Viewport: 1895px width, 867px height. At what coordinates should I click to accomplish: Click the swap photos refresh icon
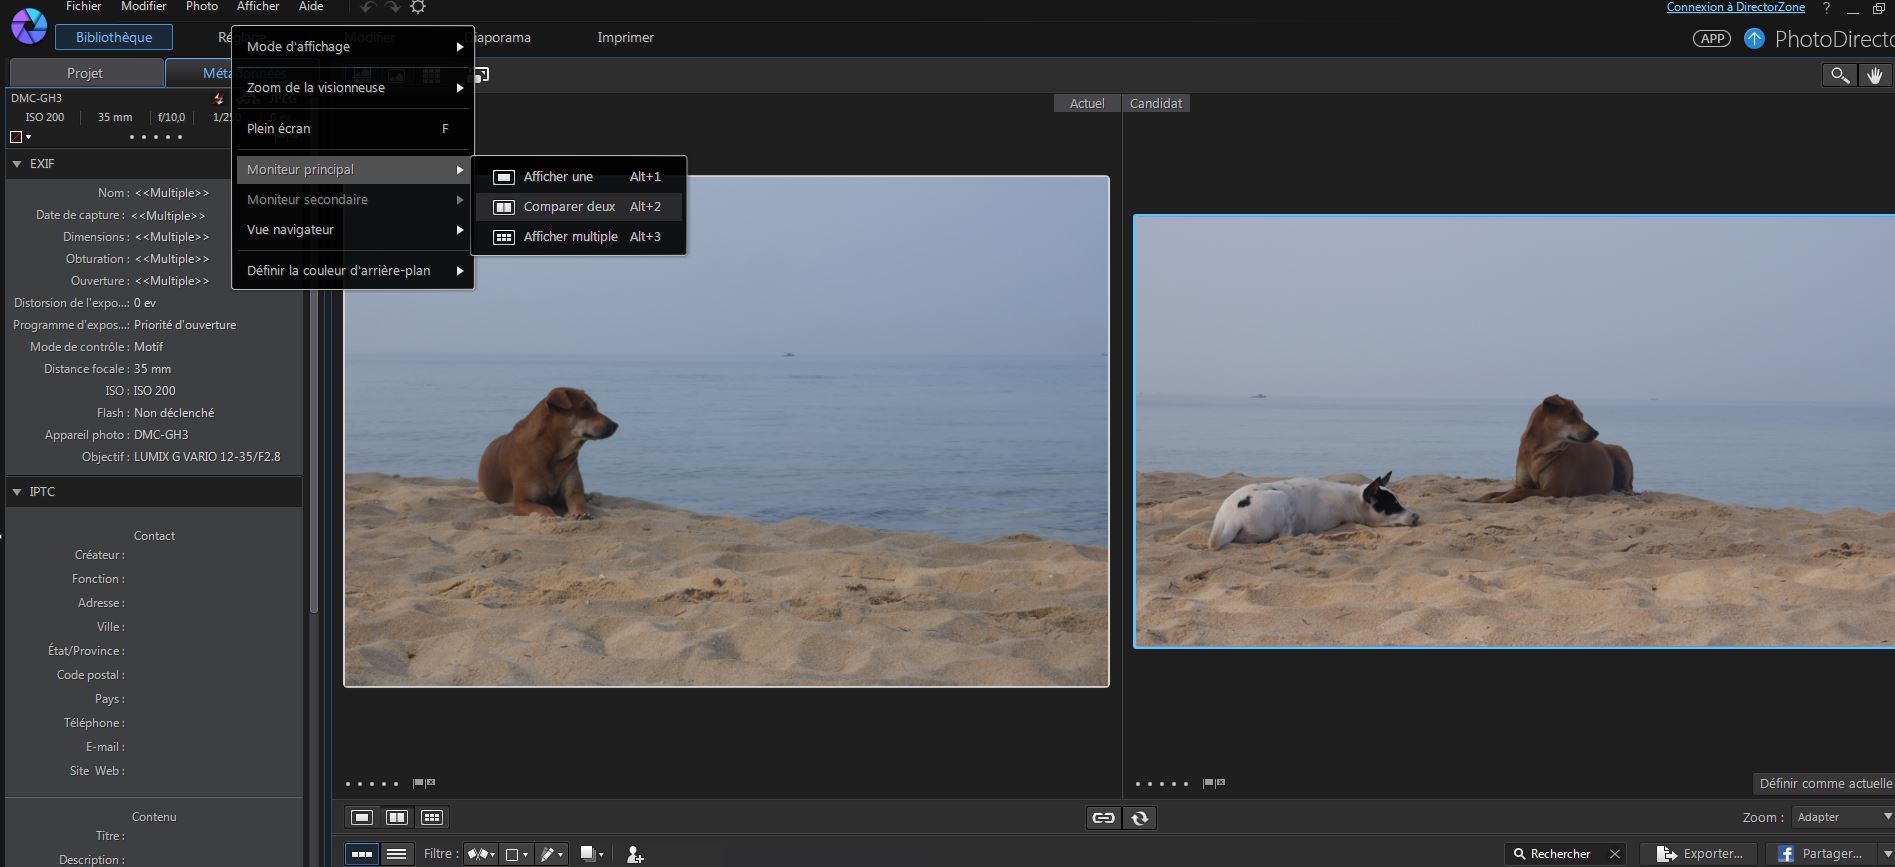pos(1139,818)
